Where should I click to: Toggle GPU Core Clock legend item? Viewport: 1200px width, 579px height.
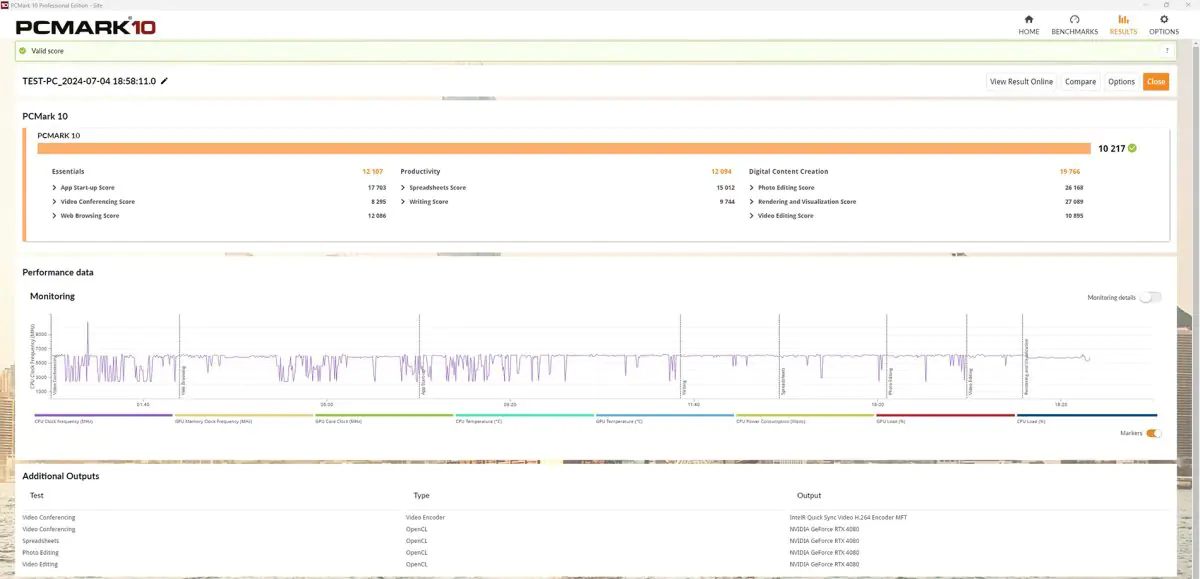384,419
